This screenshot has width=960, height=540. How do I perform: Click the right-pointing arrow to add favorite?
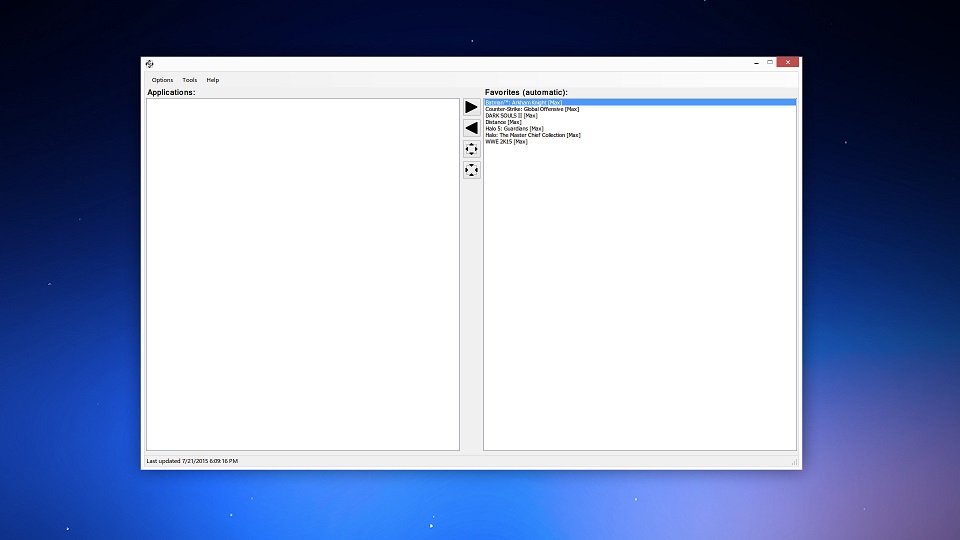point(471,107)
